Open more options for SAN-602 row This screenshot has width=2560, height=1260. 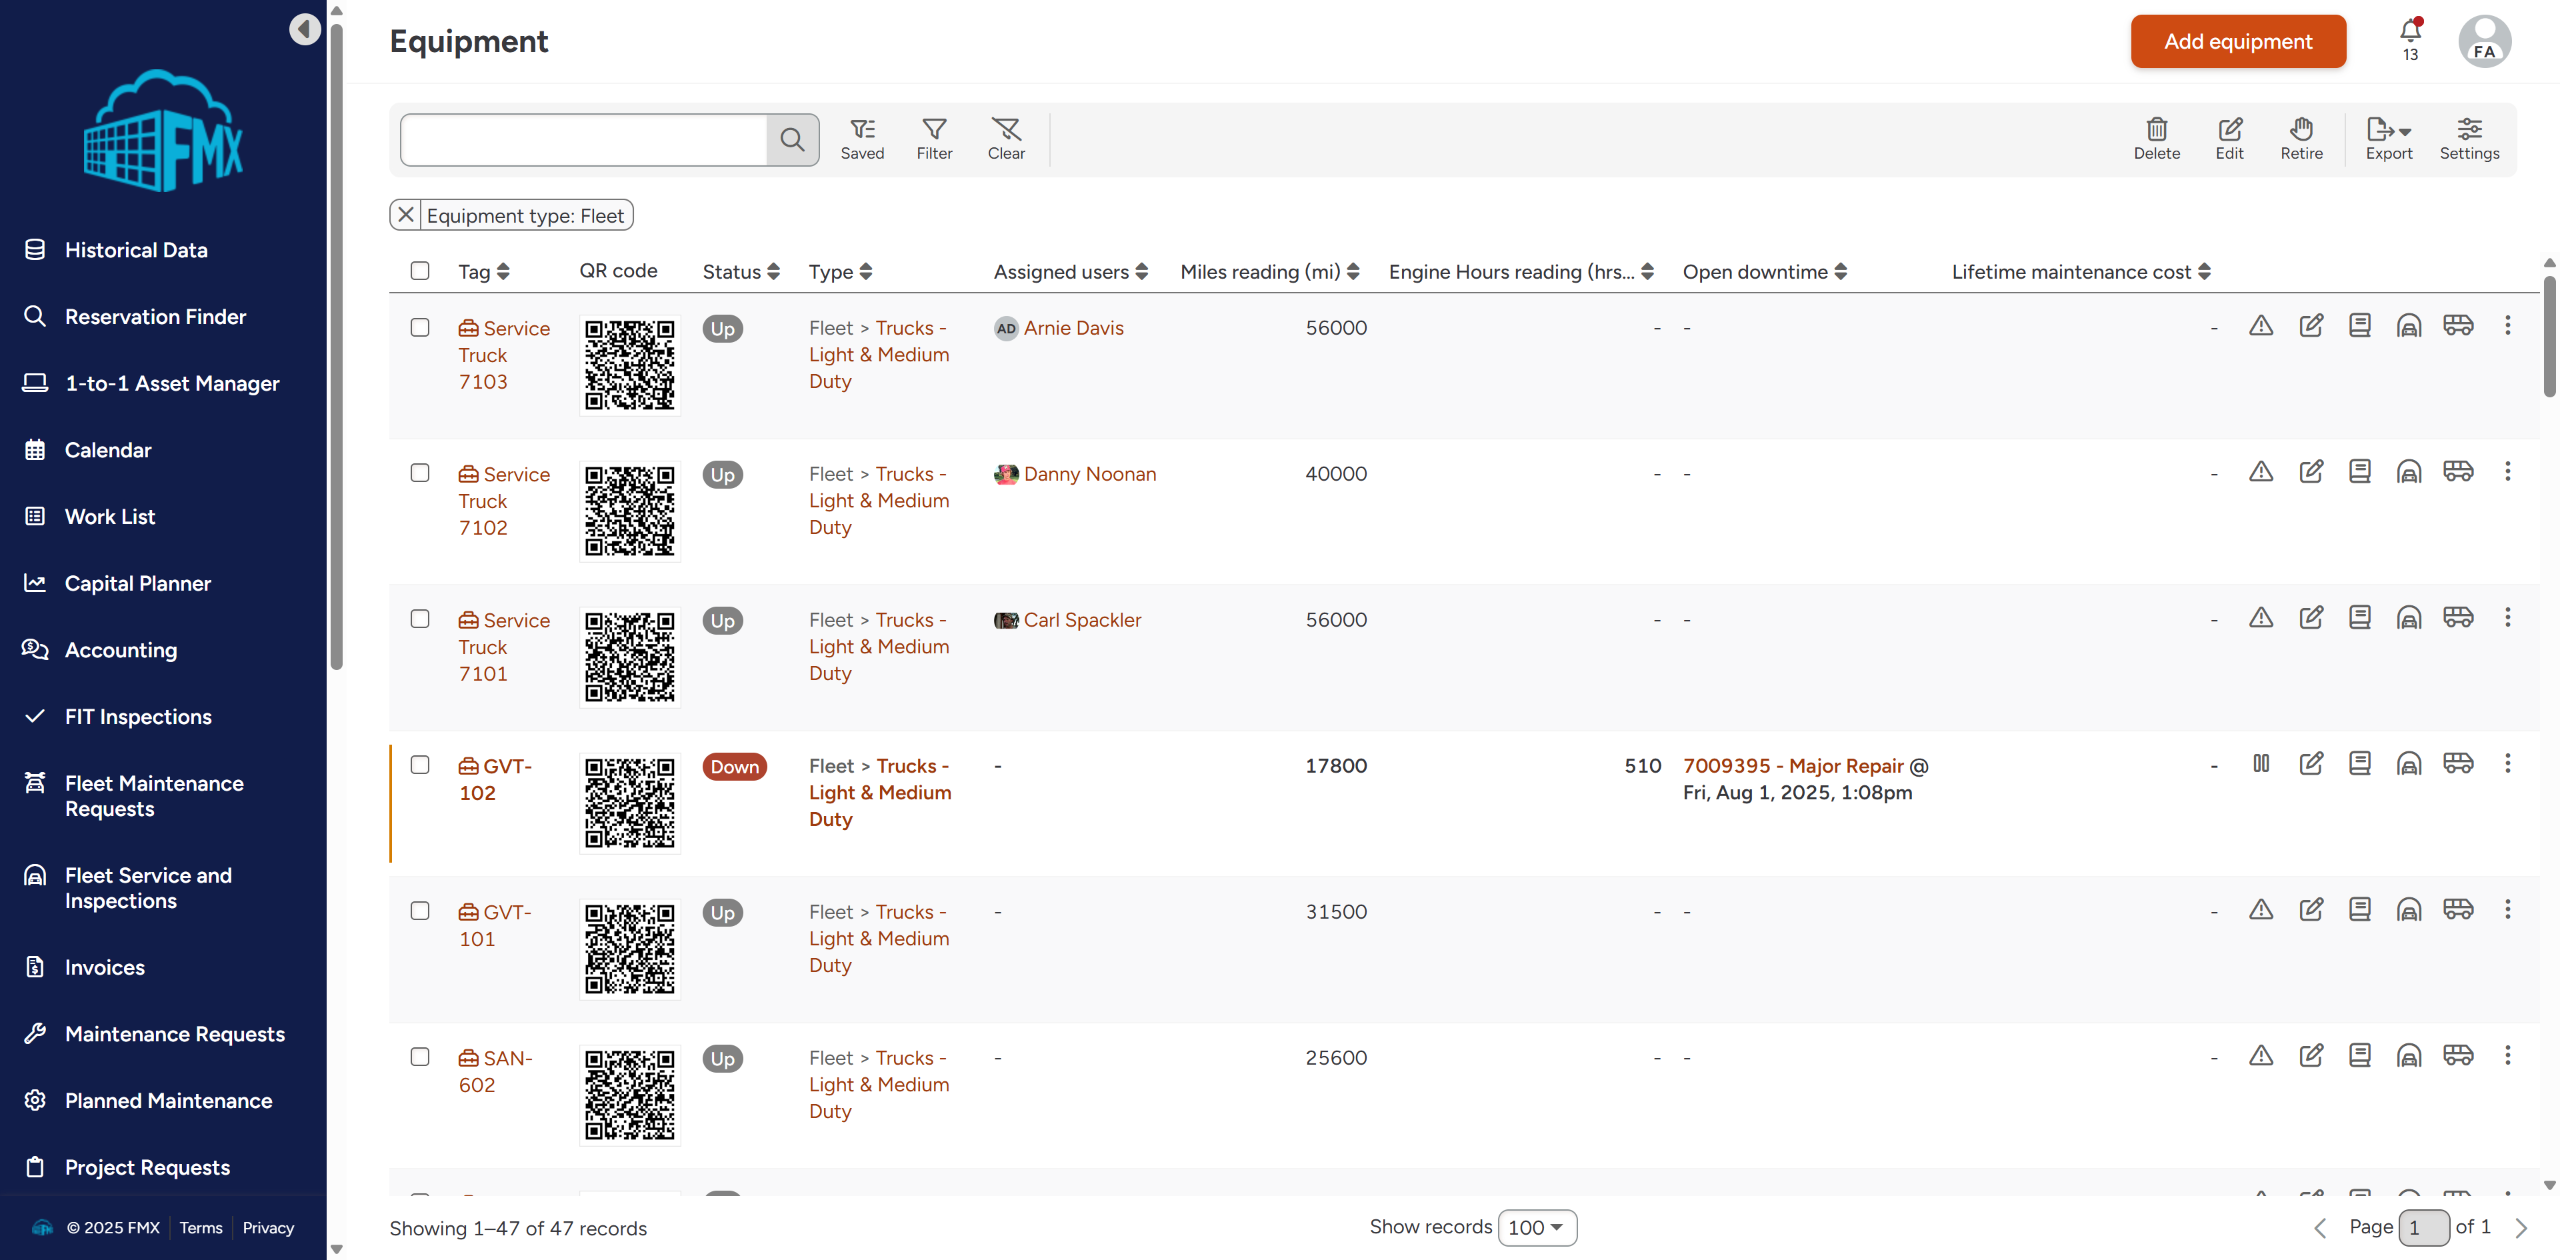point(2507,1055)
